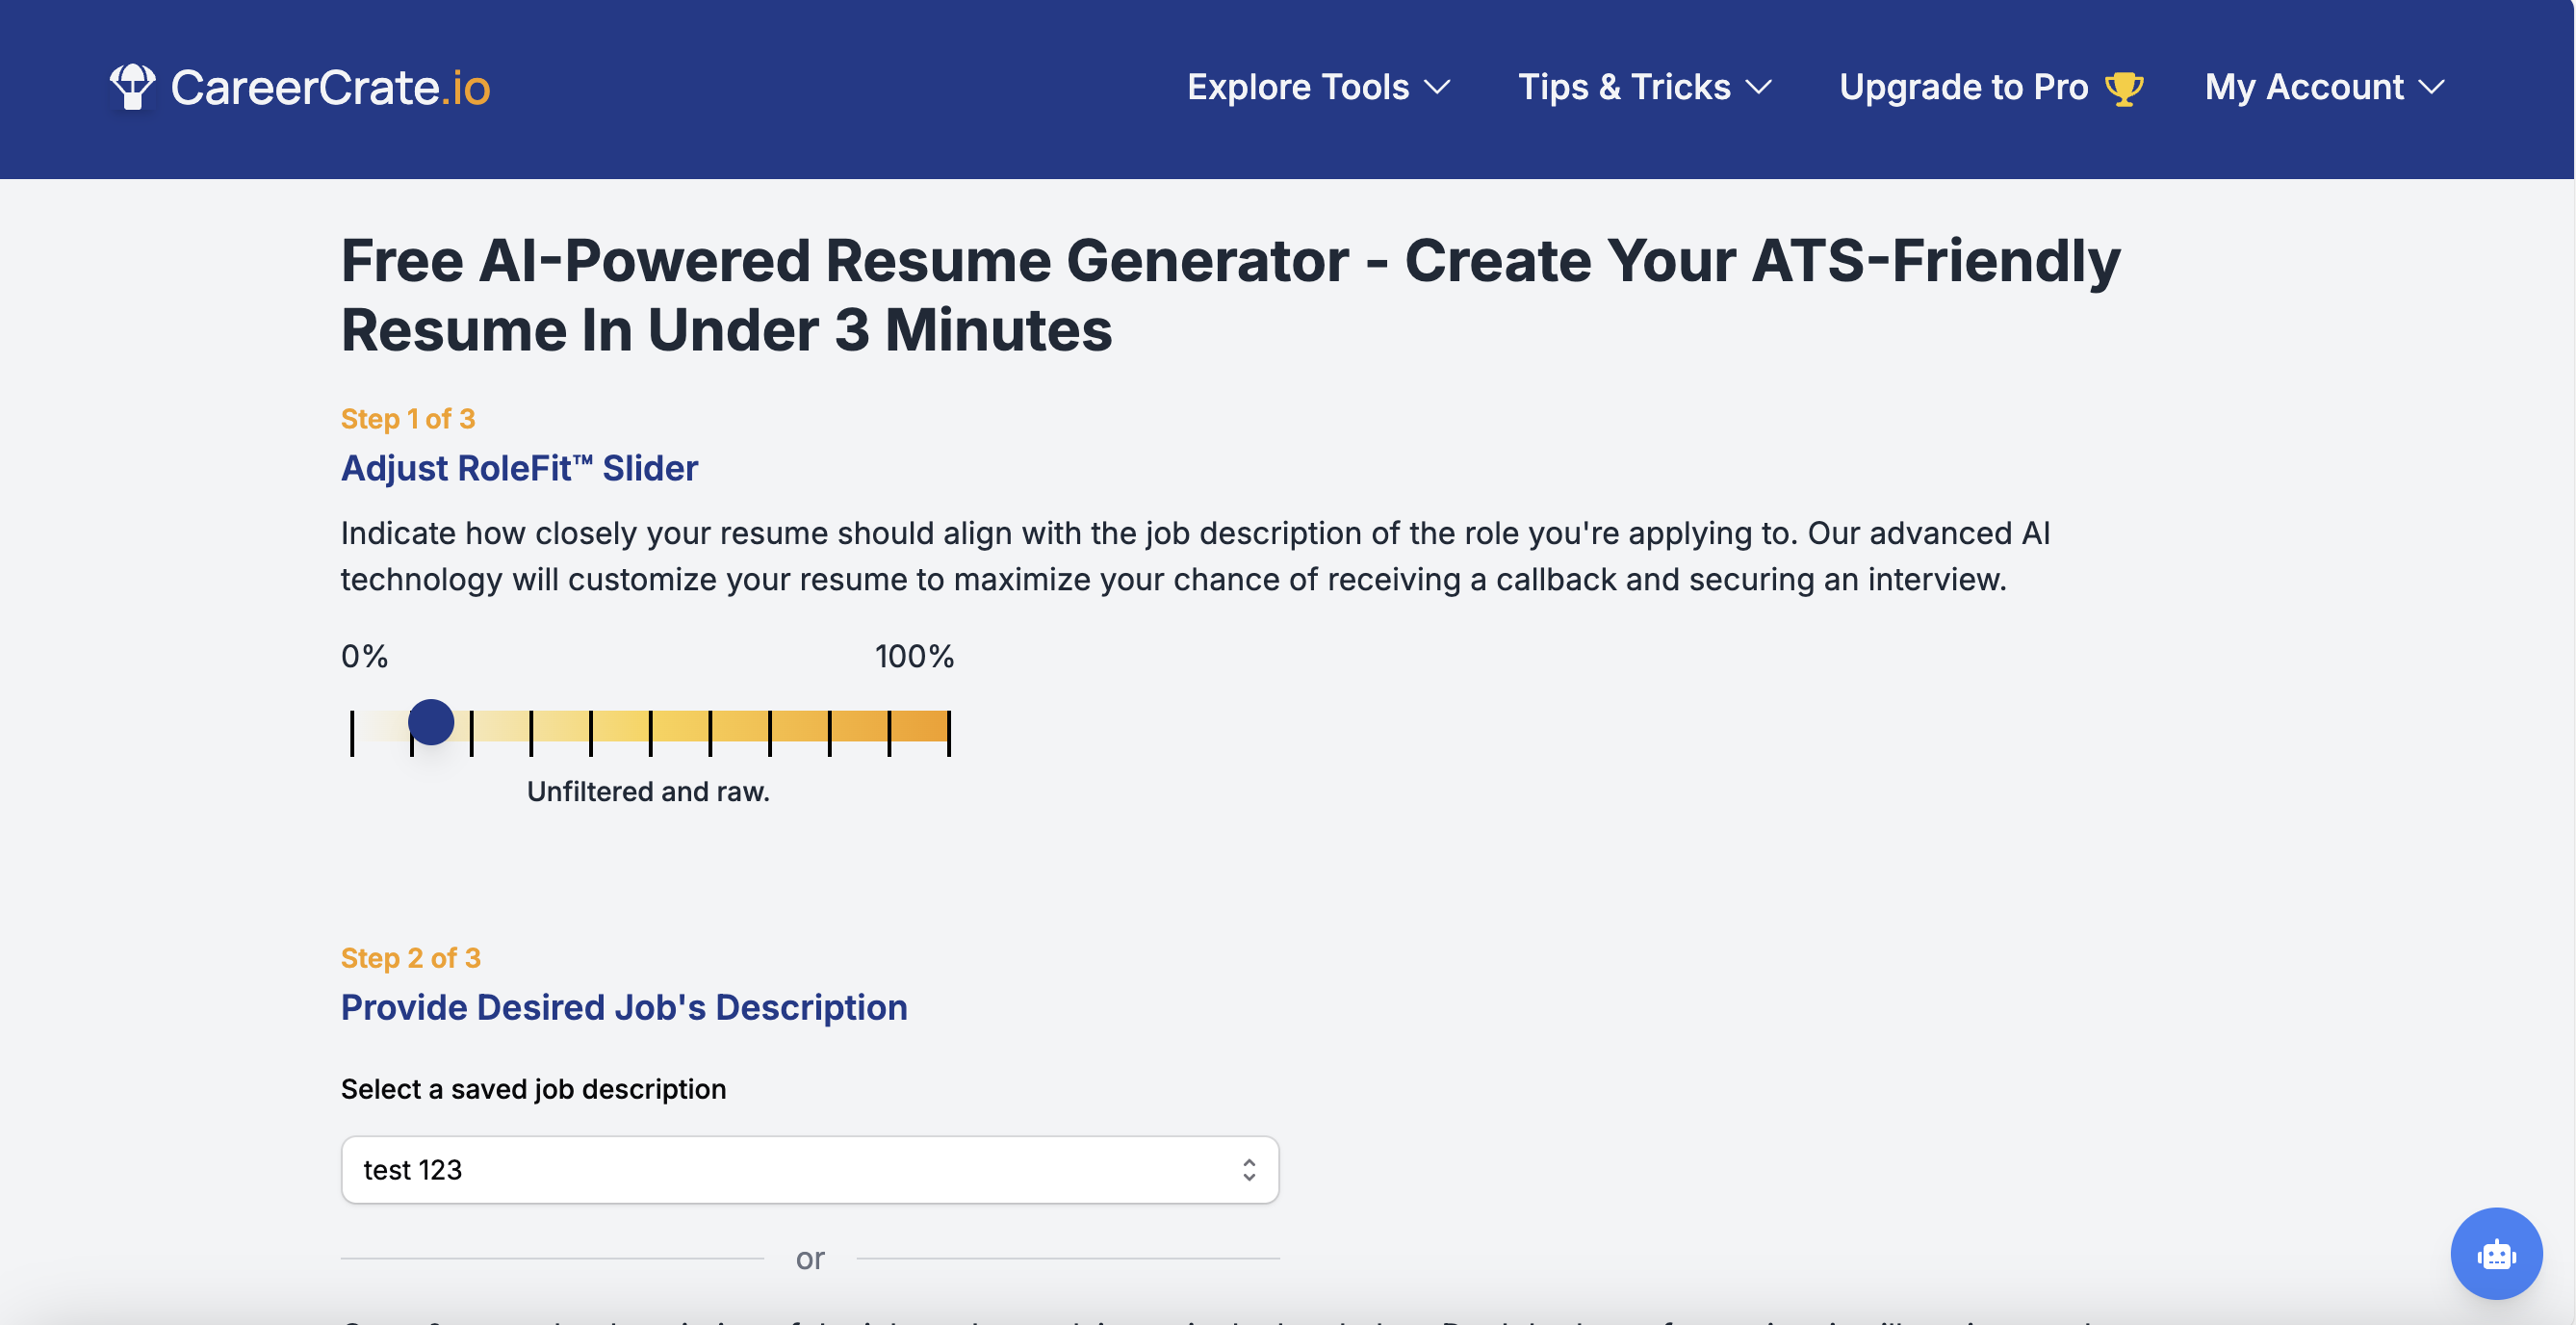Screen dimensions: 2576x1325
Task: Open the Explore Tools menu
Action: click(1298, 88)
